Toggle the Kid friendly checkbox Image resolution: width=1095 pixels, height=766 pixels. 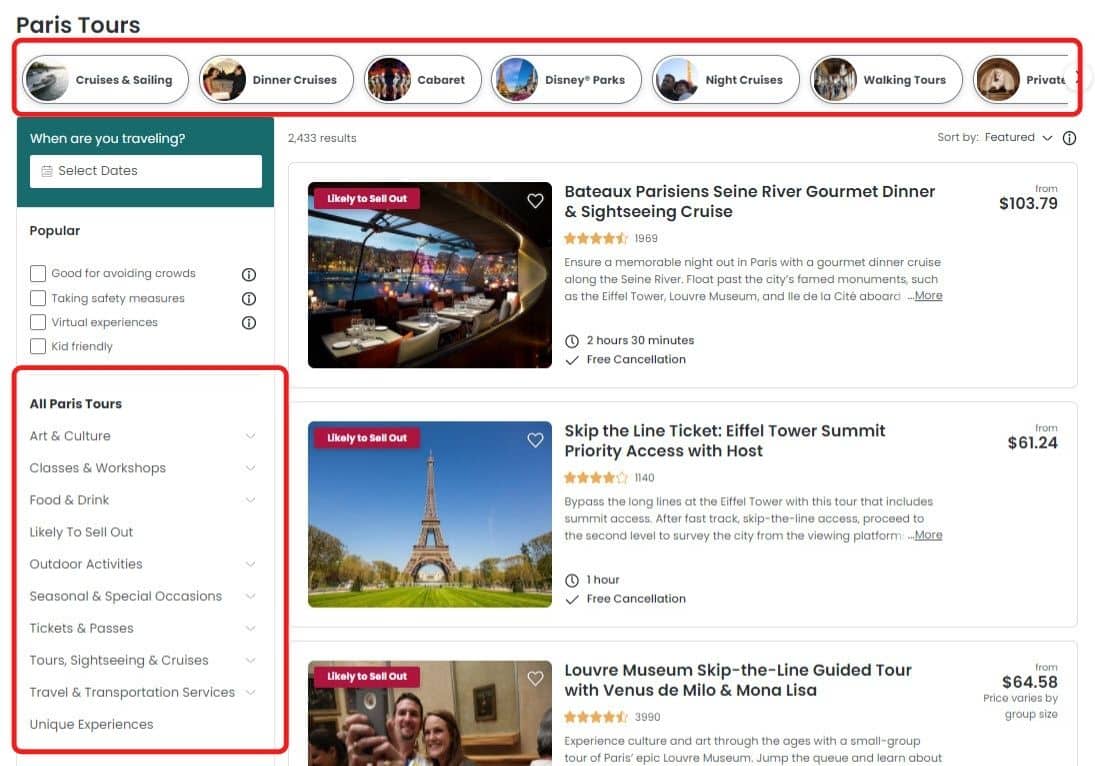tap(38, 346)
